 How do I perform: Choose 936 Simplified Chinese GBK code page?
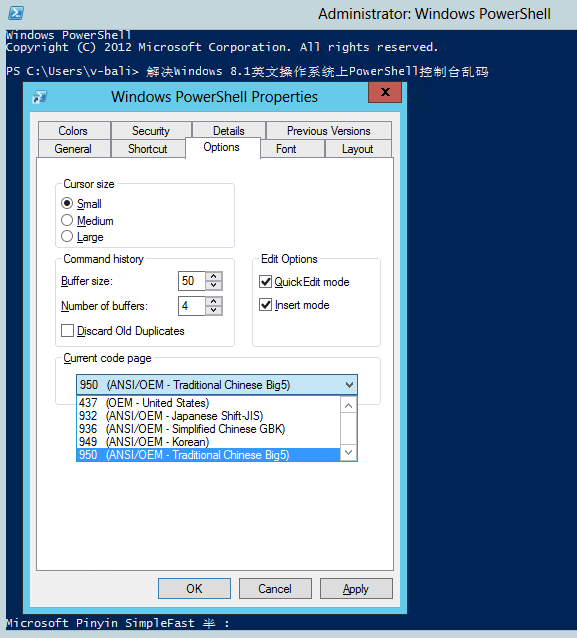[x=208, y=429]
